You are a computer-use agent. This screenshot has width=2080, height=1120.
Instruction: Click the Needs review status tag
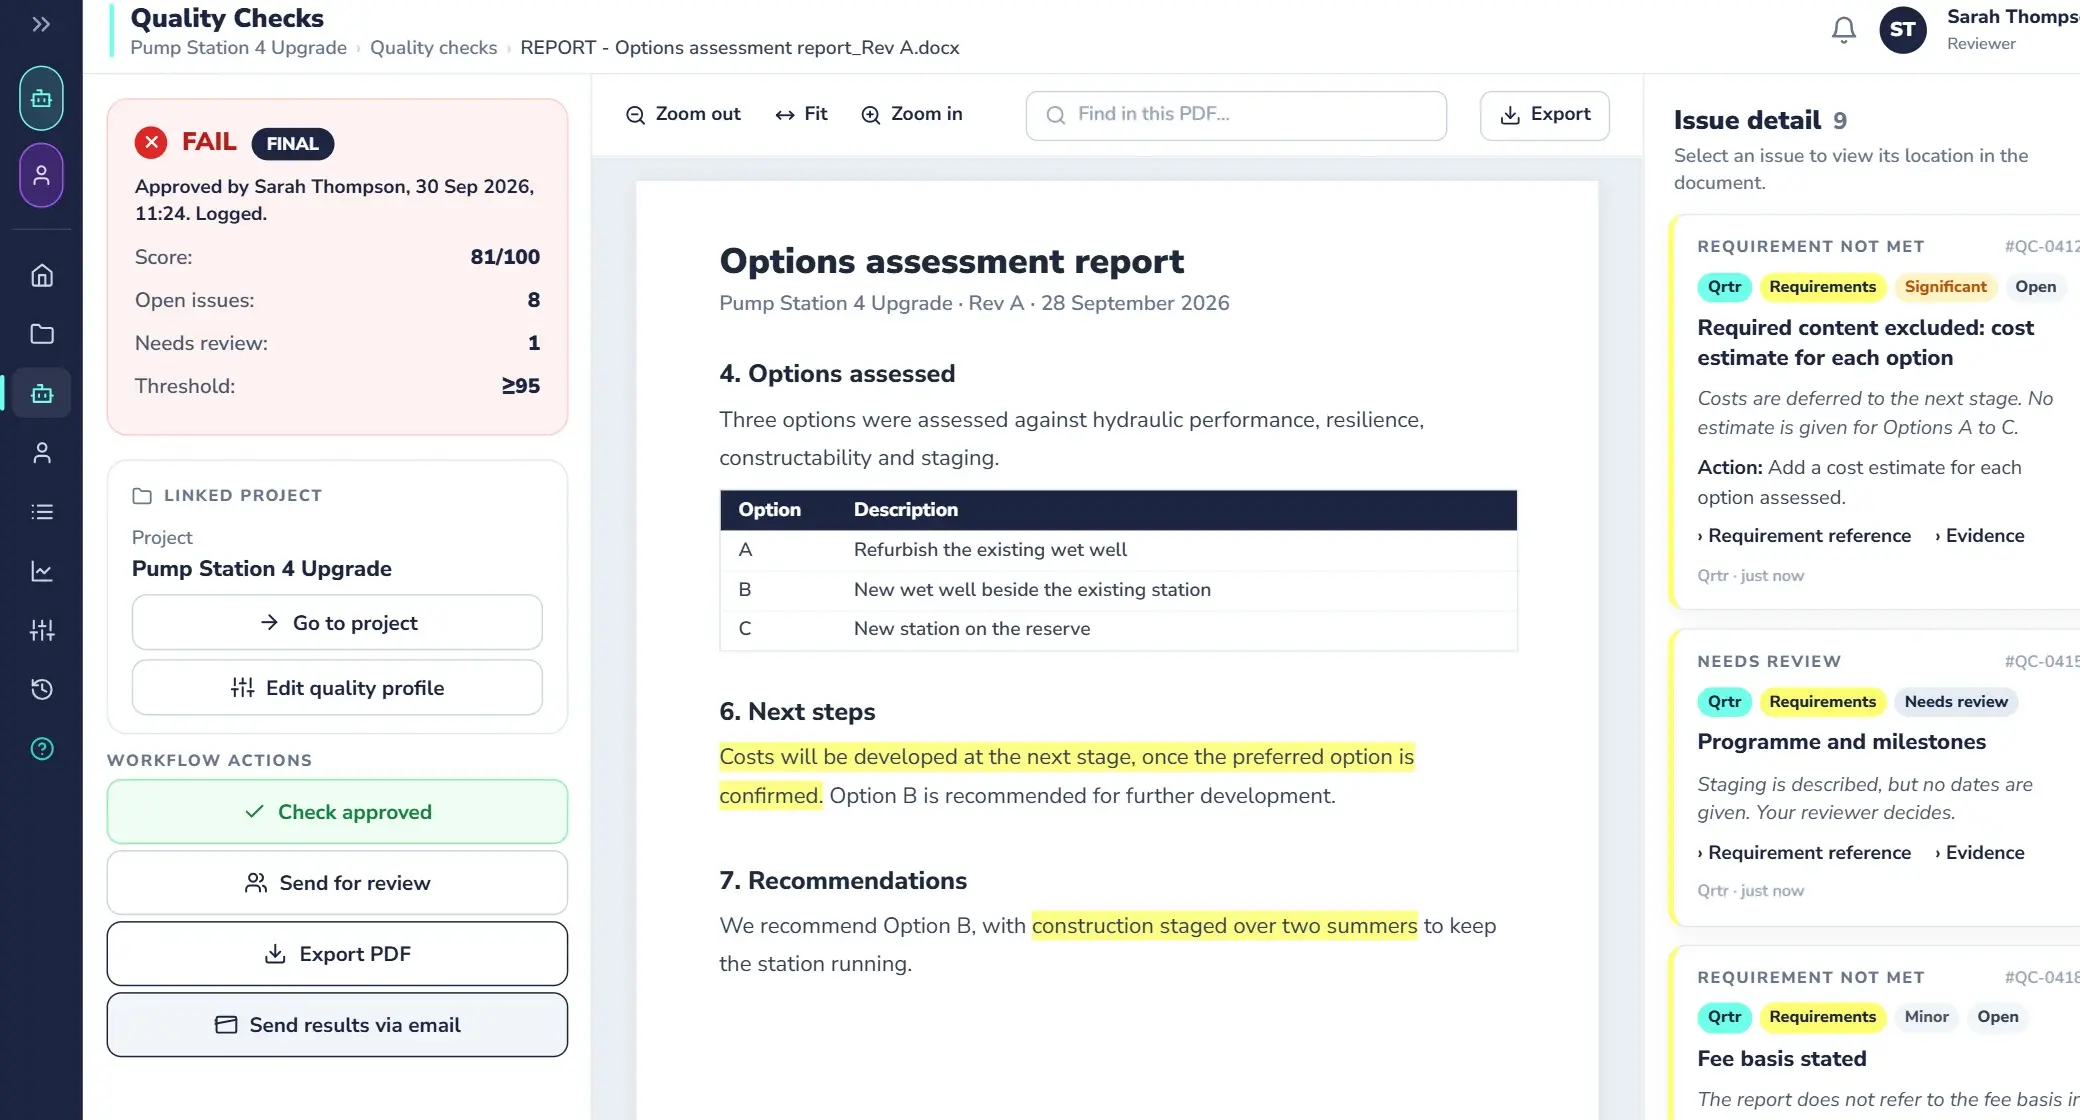click(x=1955, y=702)
